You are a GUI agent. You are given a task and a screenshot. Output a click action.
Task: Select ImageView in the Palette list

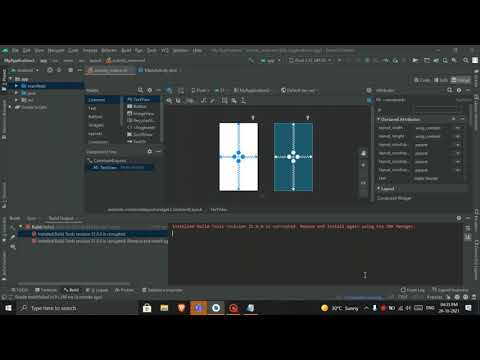[x=141, y=113]
